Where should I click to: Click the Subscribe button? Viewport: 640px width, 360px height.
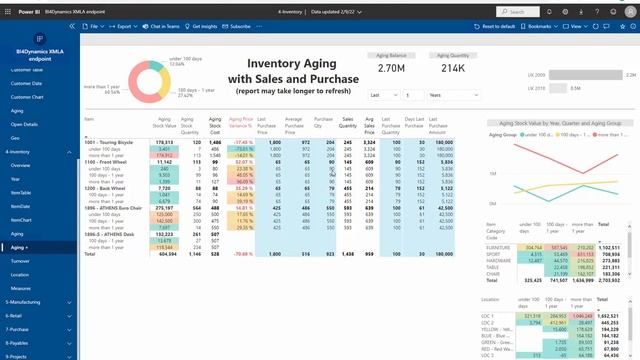236,26
